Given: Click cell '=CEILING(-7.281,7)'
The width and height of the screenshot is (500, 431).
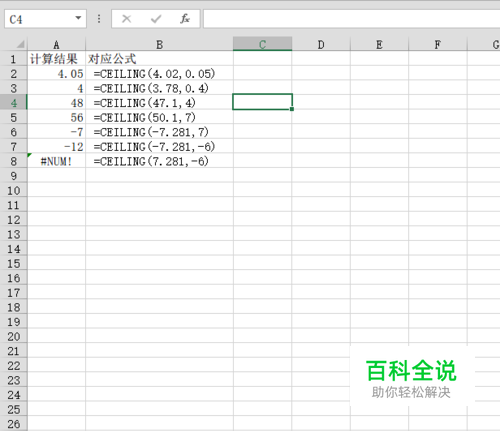Looking at the screenshot, I should (159, 132).
